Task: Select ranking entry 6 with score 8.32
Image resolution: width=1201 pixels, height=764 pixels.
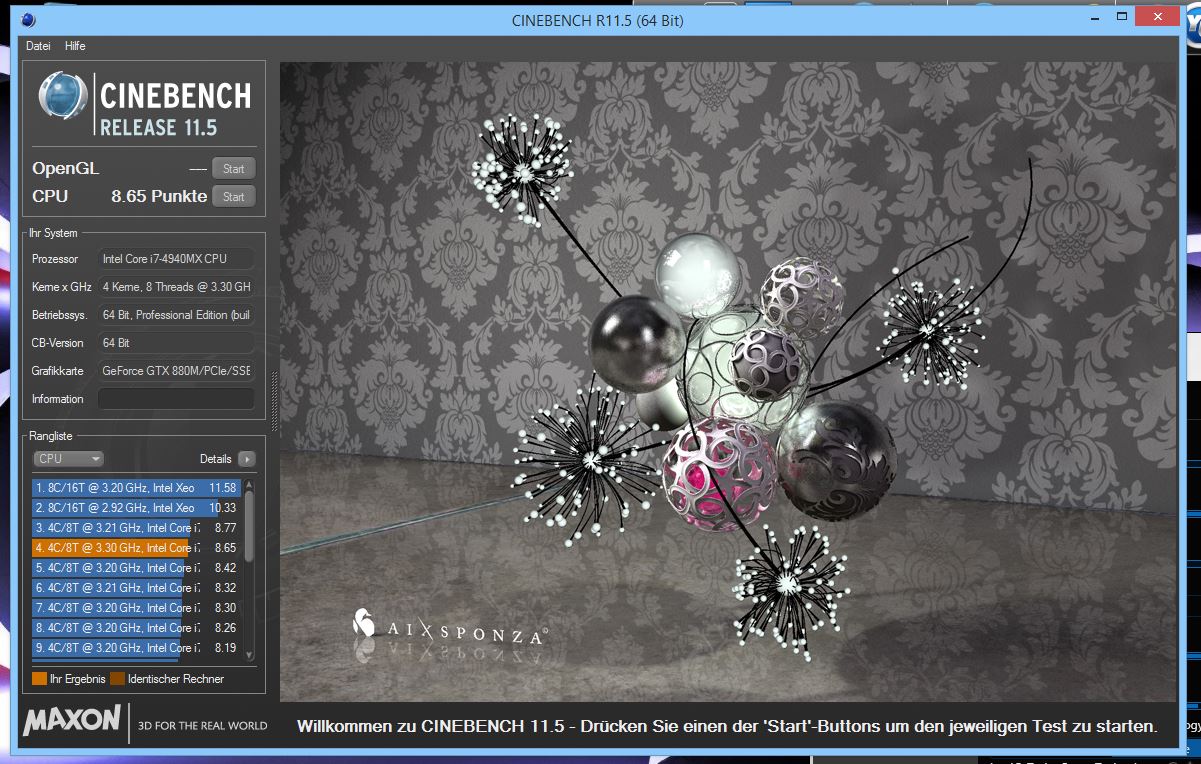Action: 136,588
